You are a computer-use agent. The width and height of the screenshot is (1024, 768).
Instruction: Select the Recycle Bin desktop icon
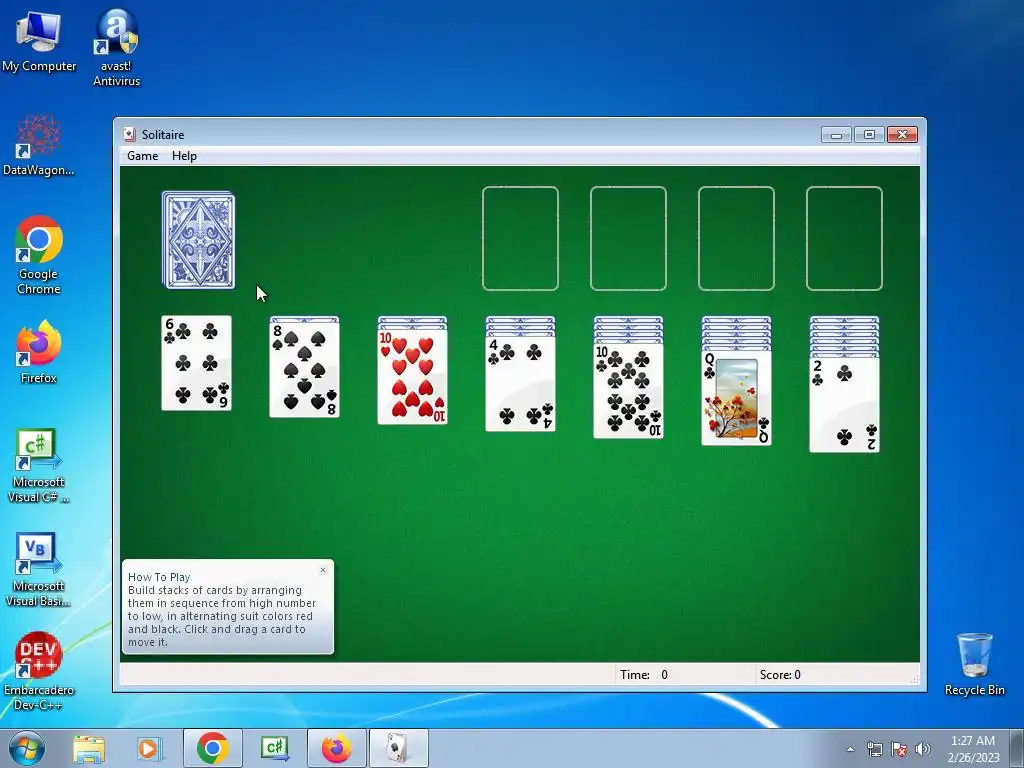[x=974, y=664]
